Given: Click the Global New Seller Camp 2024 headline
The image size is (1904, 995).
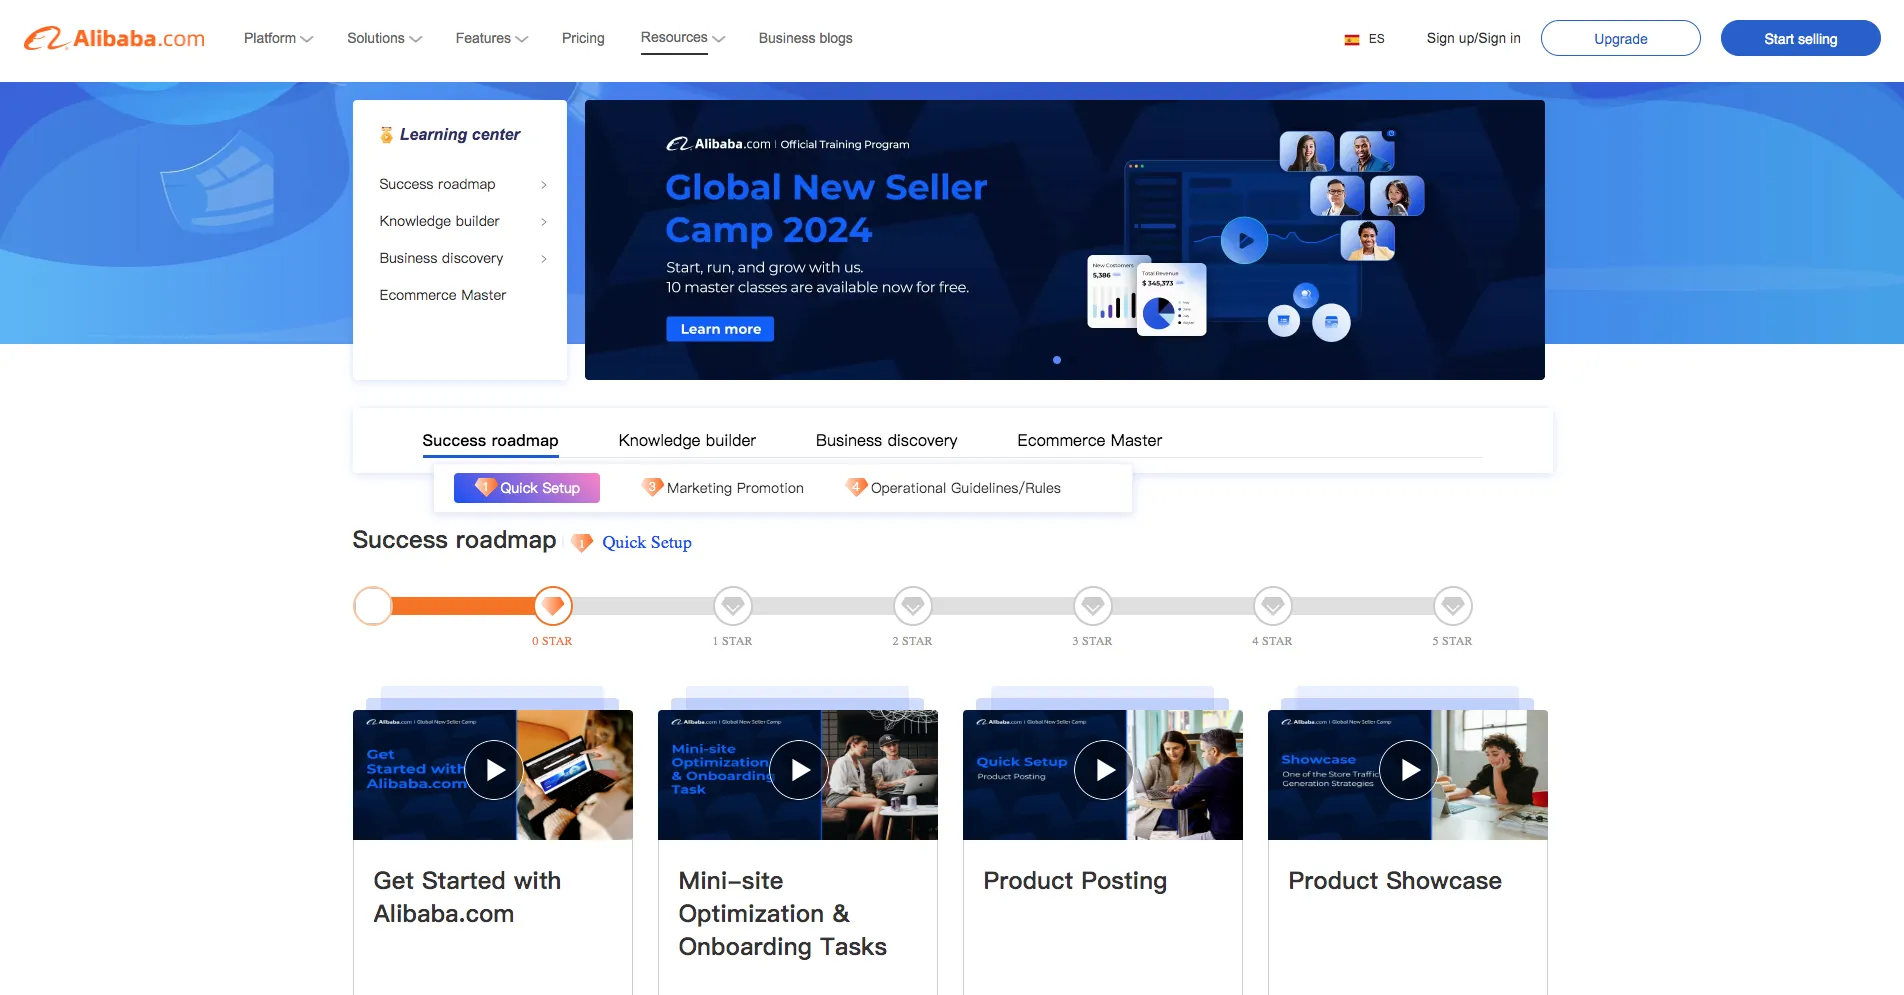Looking at the screenshot, I should [826, 208].
